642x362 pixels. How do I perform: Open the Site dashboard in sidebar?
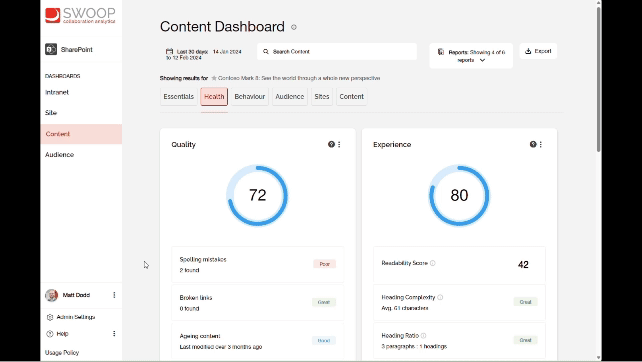click(x=51, y=113)
